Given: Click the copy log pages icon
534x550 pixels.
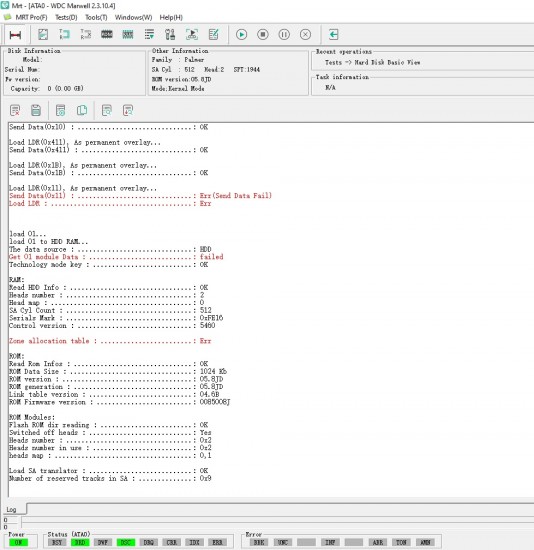Looking at the screenshot, I should [x=82, y=110].
